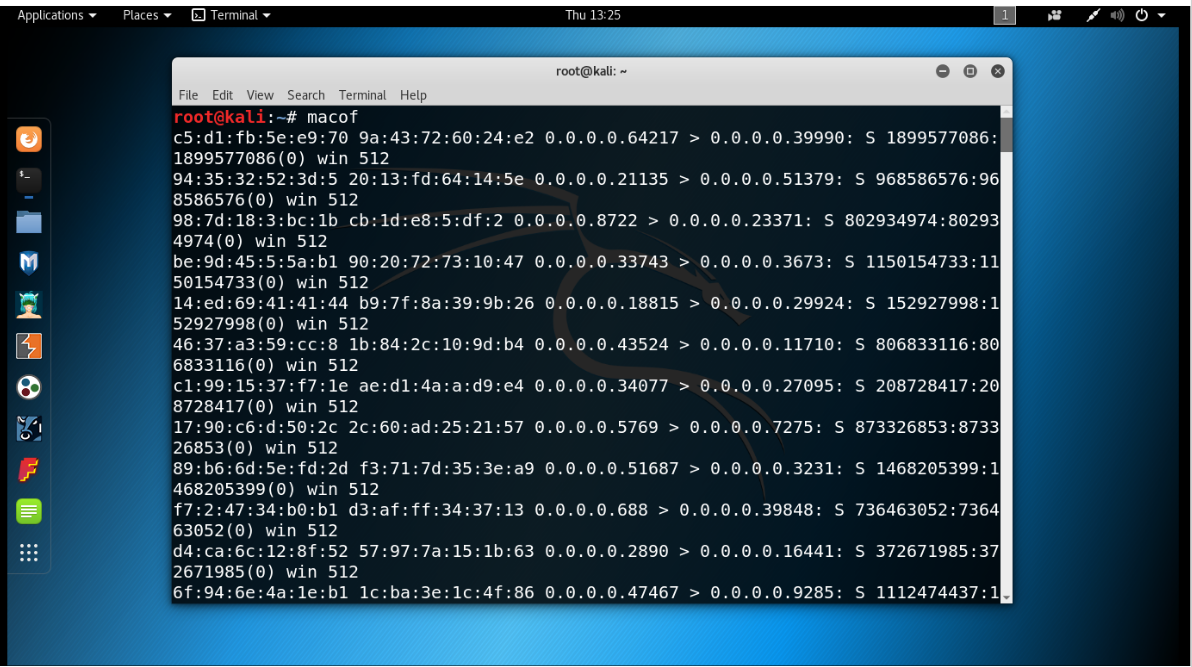Open the Edit menu in terminal window

222,95
